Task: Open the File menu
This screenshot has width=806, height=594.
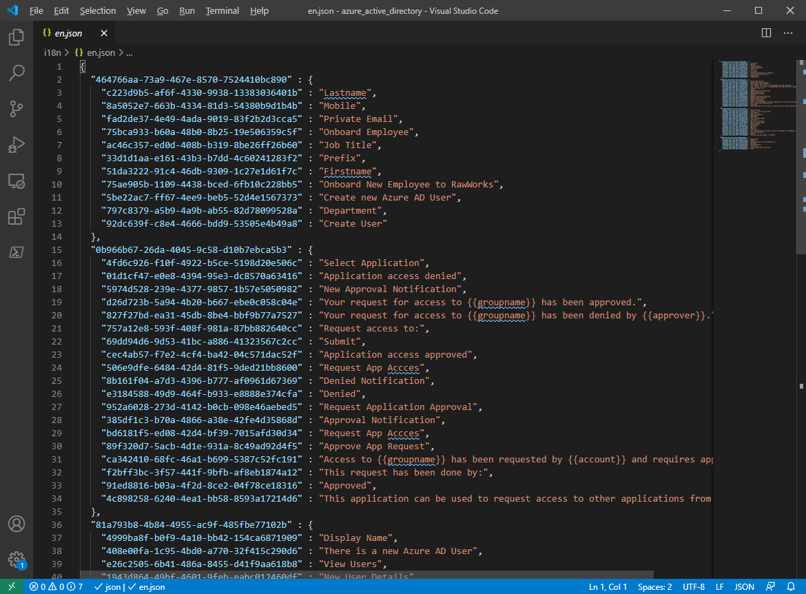Action: pos(36,11)
